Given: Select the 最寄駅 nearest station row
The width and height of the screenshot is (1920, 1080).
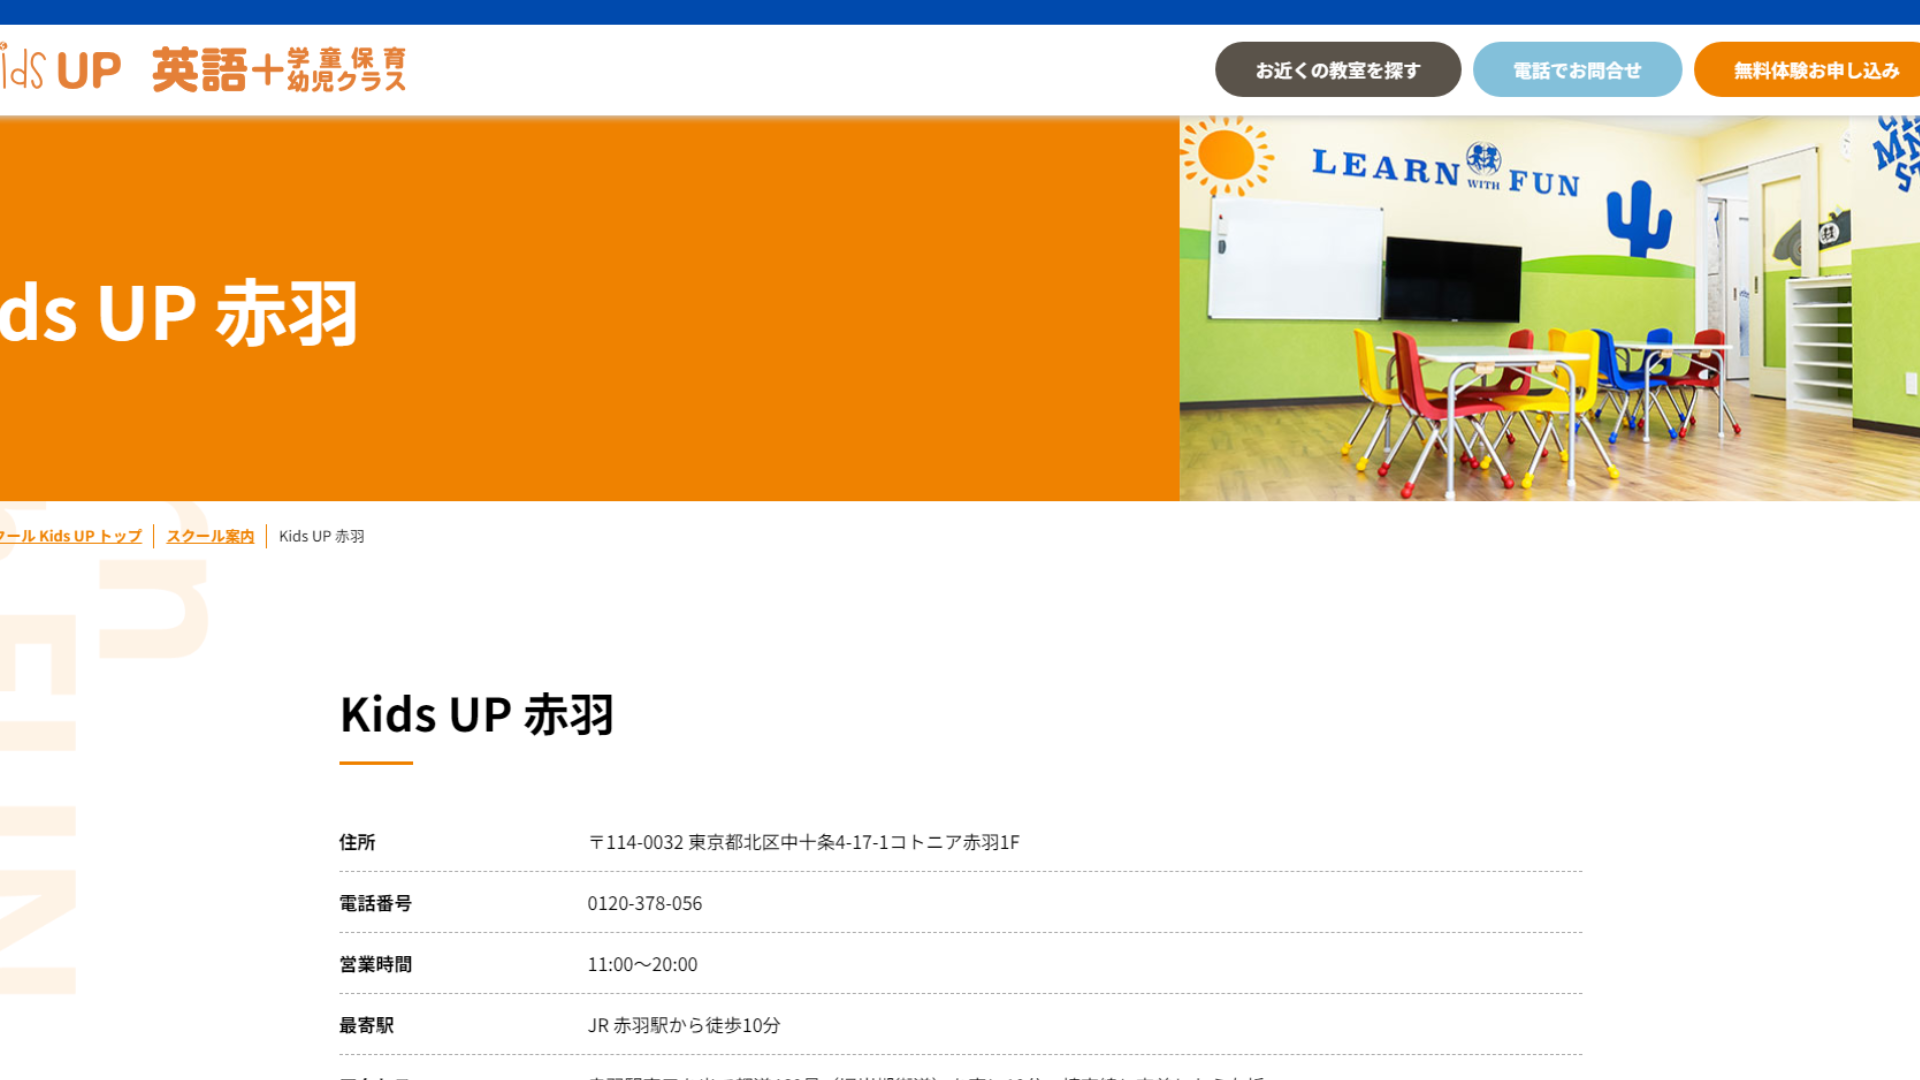Looking at the screenshot, I should 365,1024.
